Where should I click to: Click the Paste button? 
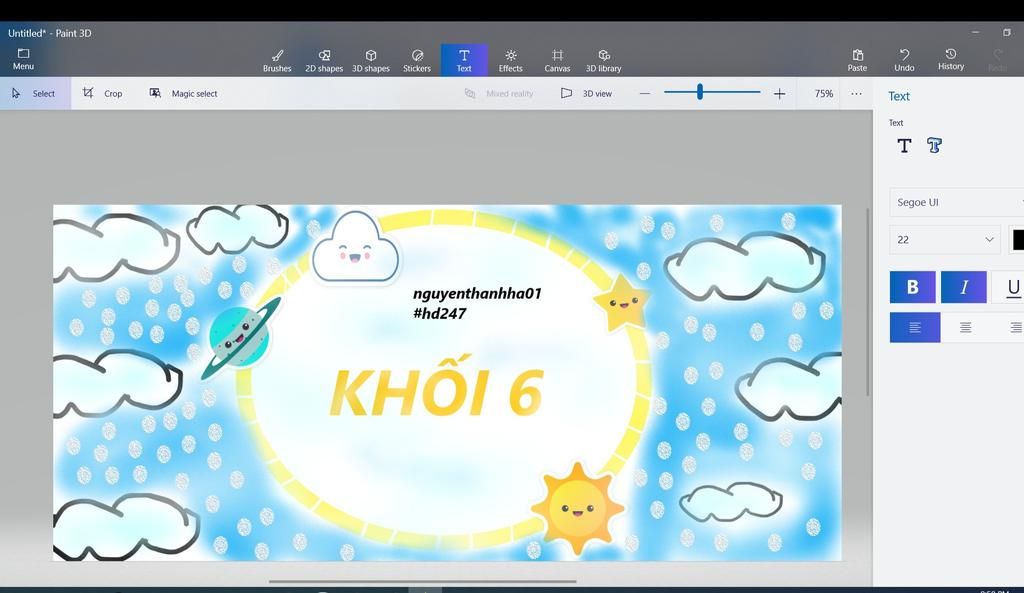point(857,60)
